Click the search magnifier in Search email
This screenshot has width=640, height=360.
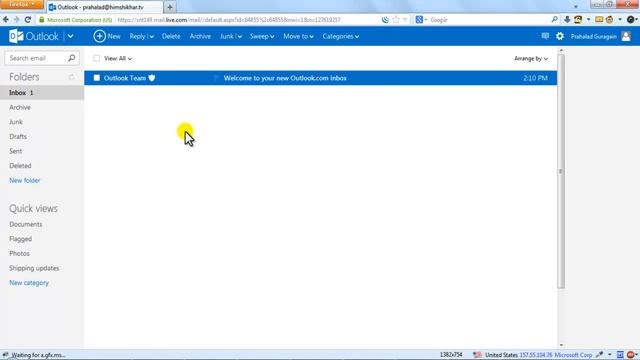coord(72,58)
